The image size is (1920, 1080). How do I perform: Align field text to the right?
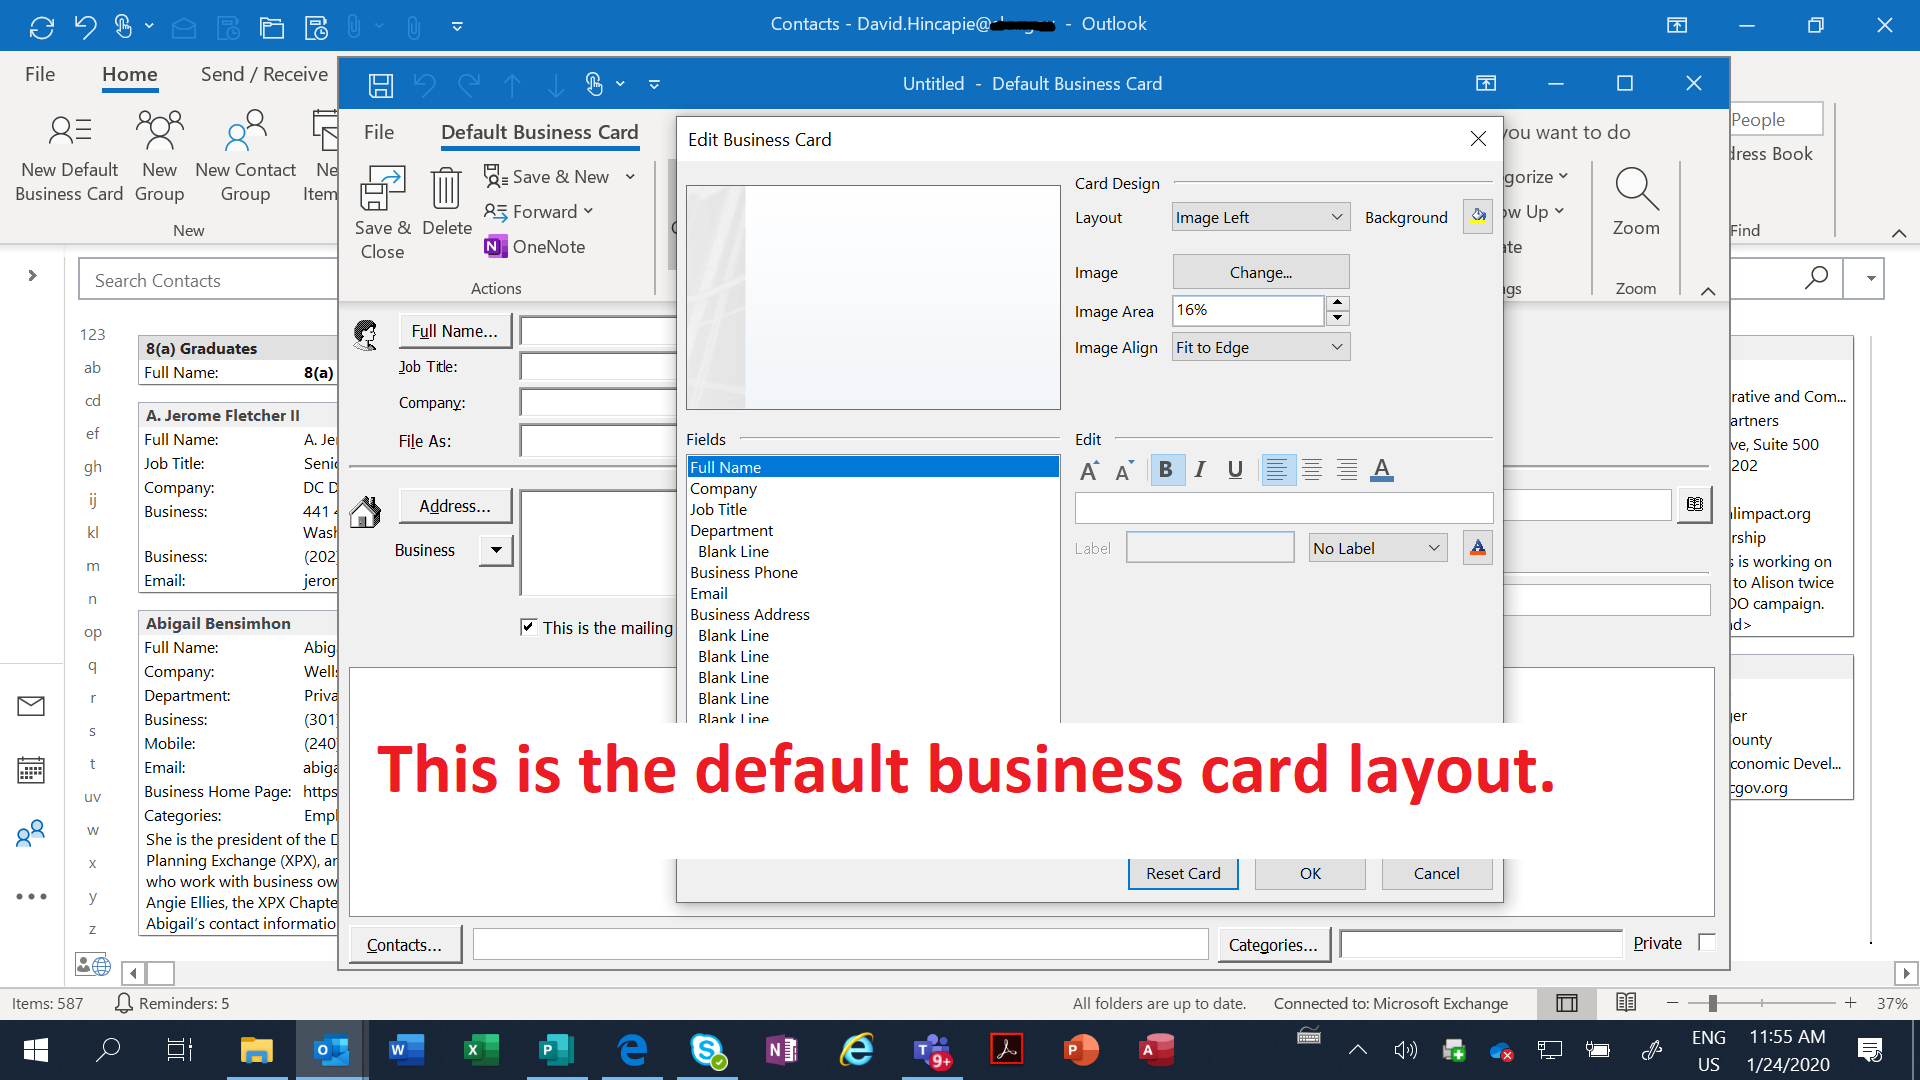pyautogui.click(x=1347, y=470)
